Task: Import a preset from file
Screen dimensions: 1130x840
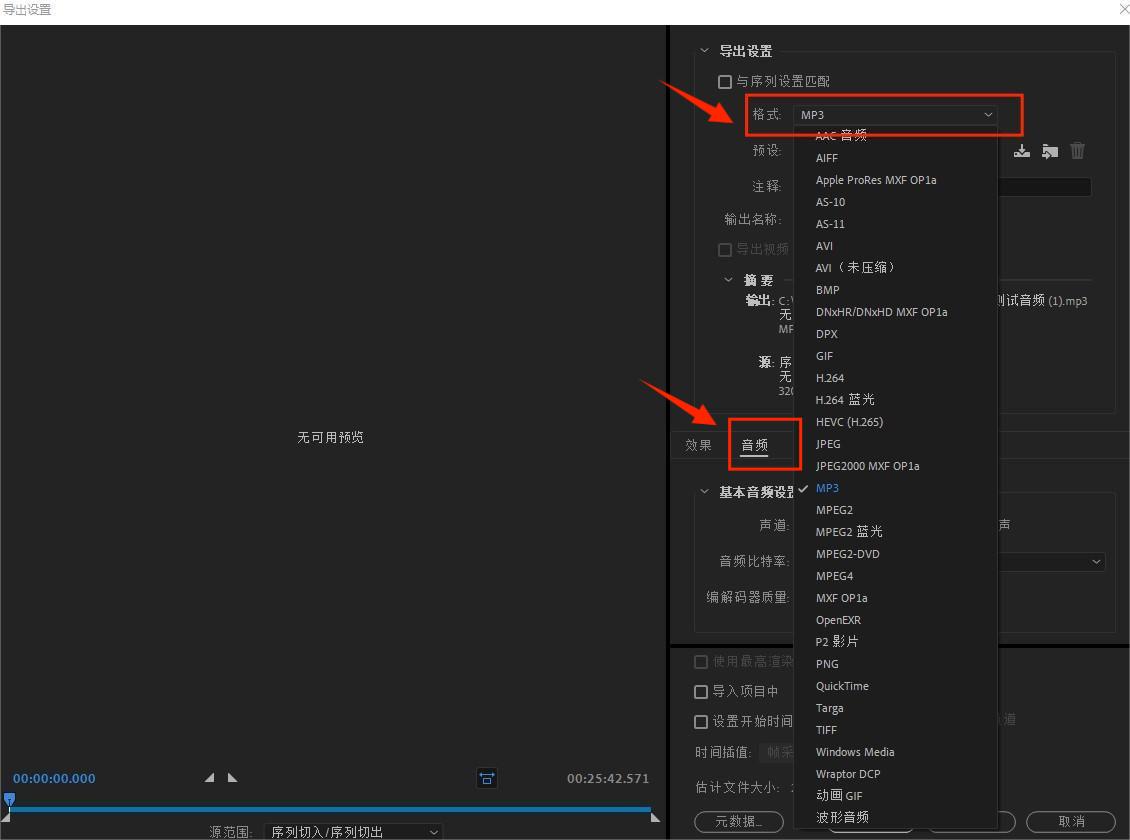Action: click(1049, 150)
